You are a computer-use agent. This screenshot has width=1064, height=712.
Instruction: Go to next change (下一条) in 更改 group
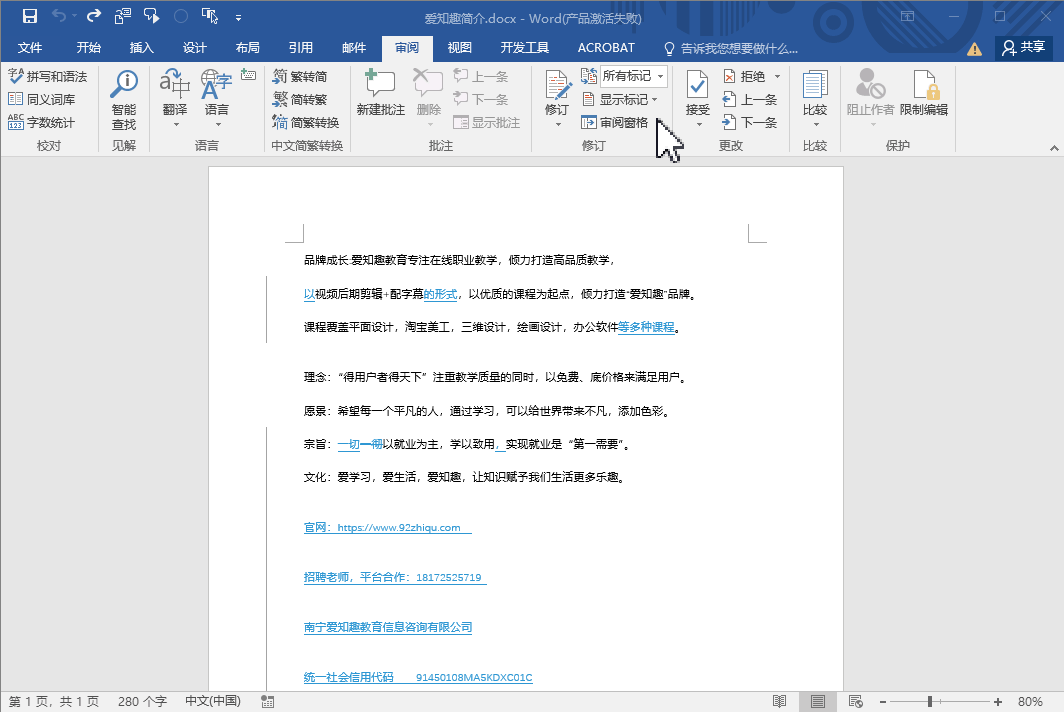(750, 122)
